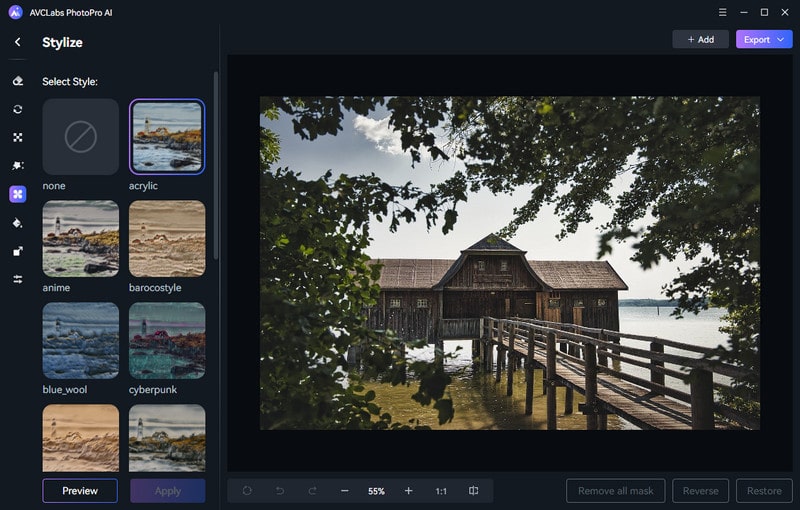
Task: Click the Reverse button
Action: coord(701,491)
